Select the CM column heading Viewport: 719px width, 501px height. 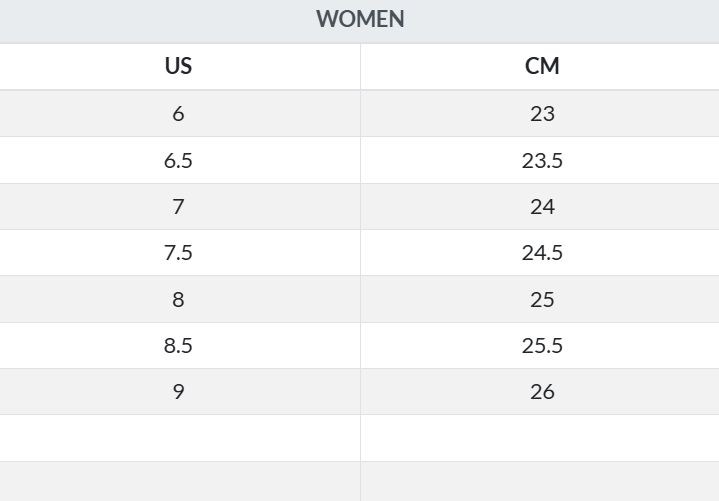coord(542,66)
